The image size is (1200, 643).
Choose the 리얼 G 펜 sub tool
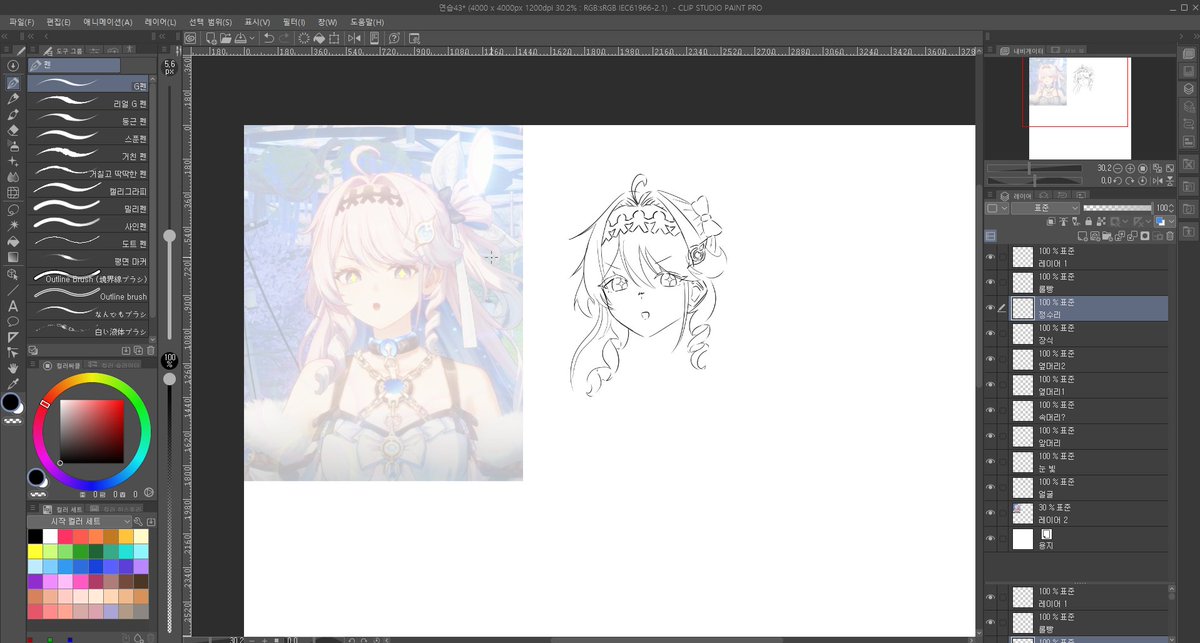click(89, 103)
